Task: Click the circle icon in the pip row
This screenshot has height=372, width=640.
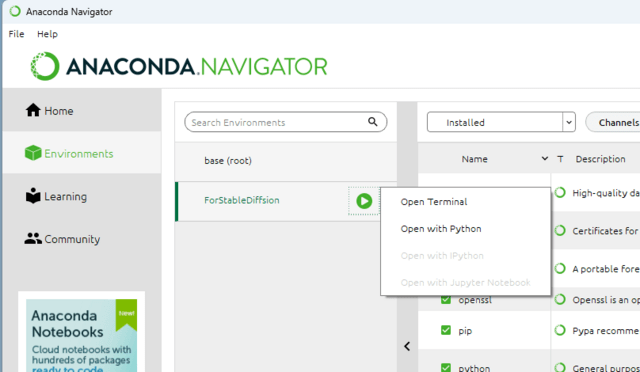Action: click(560, 330)
